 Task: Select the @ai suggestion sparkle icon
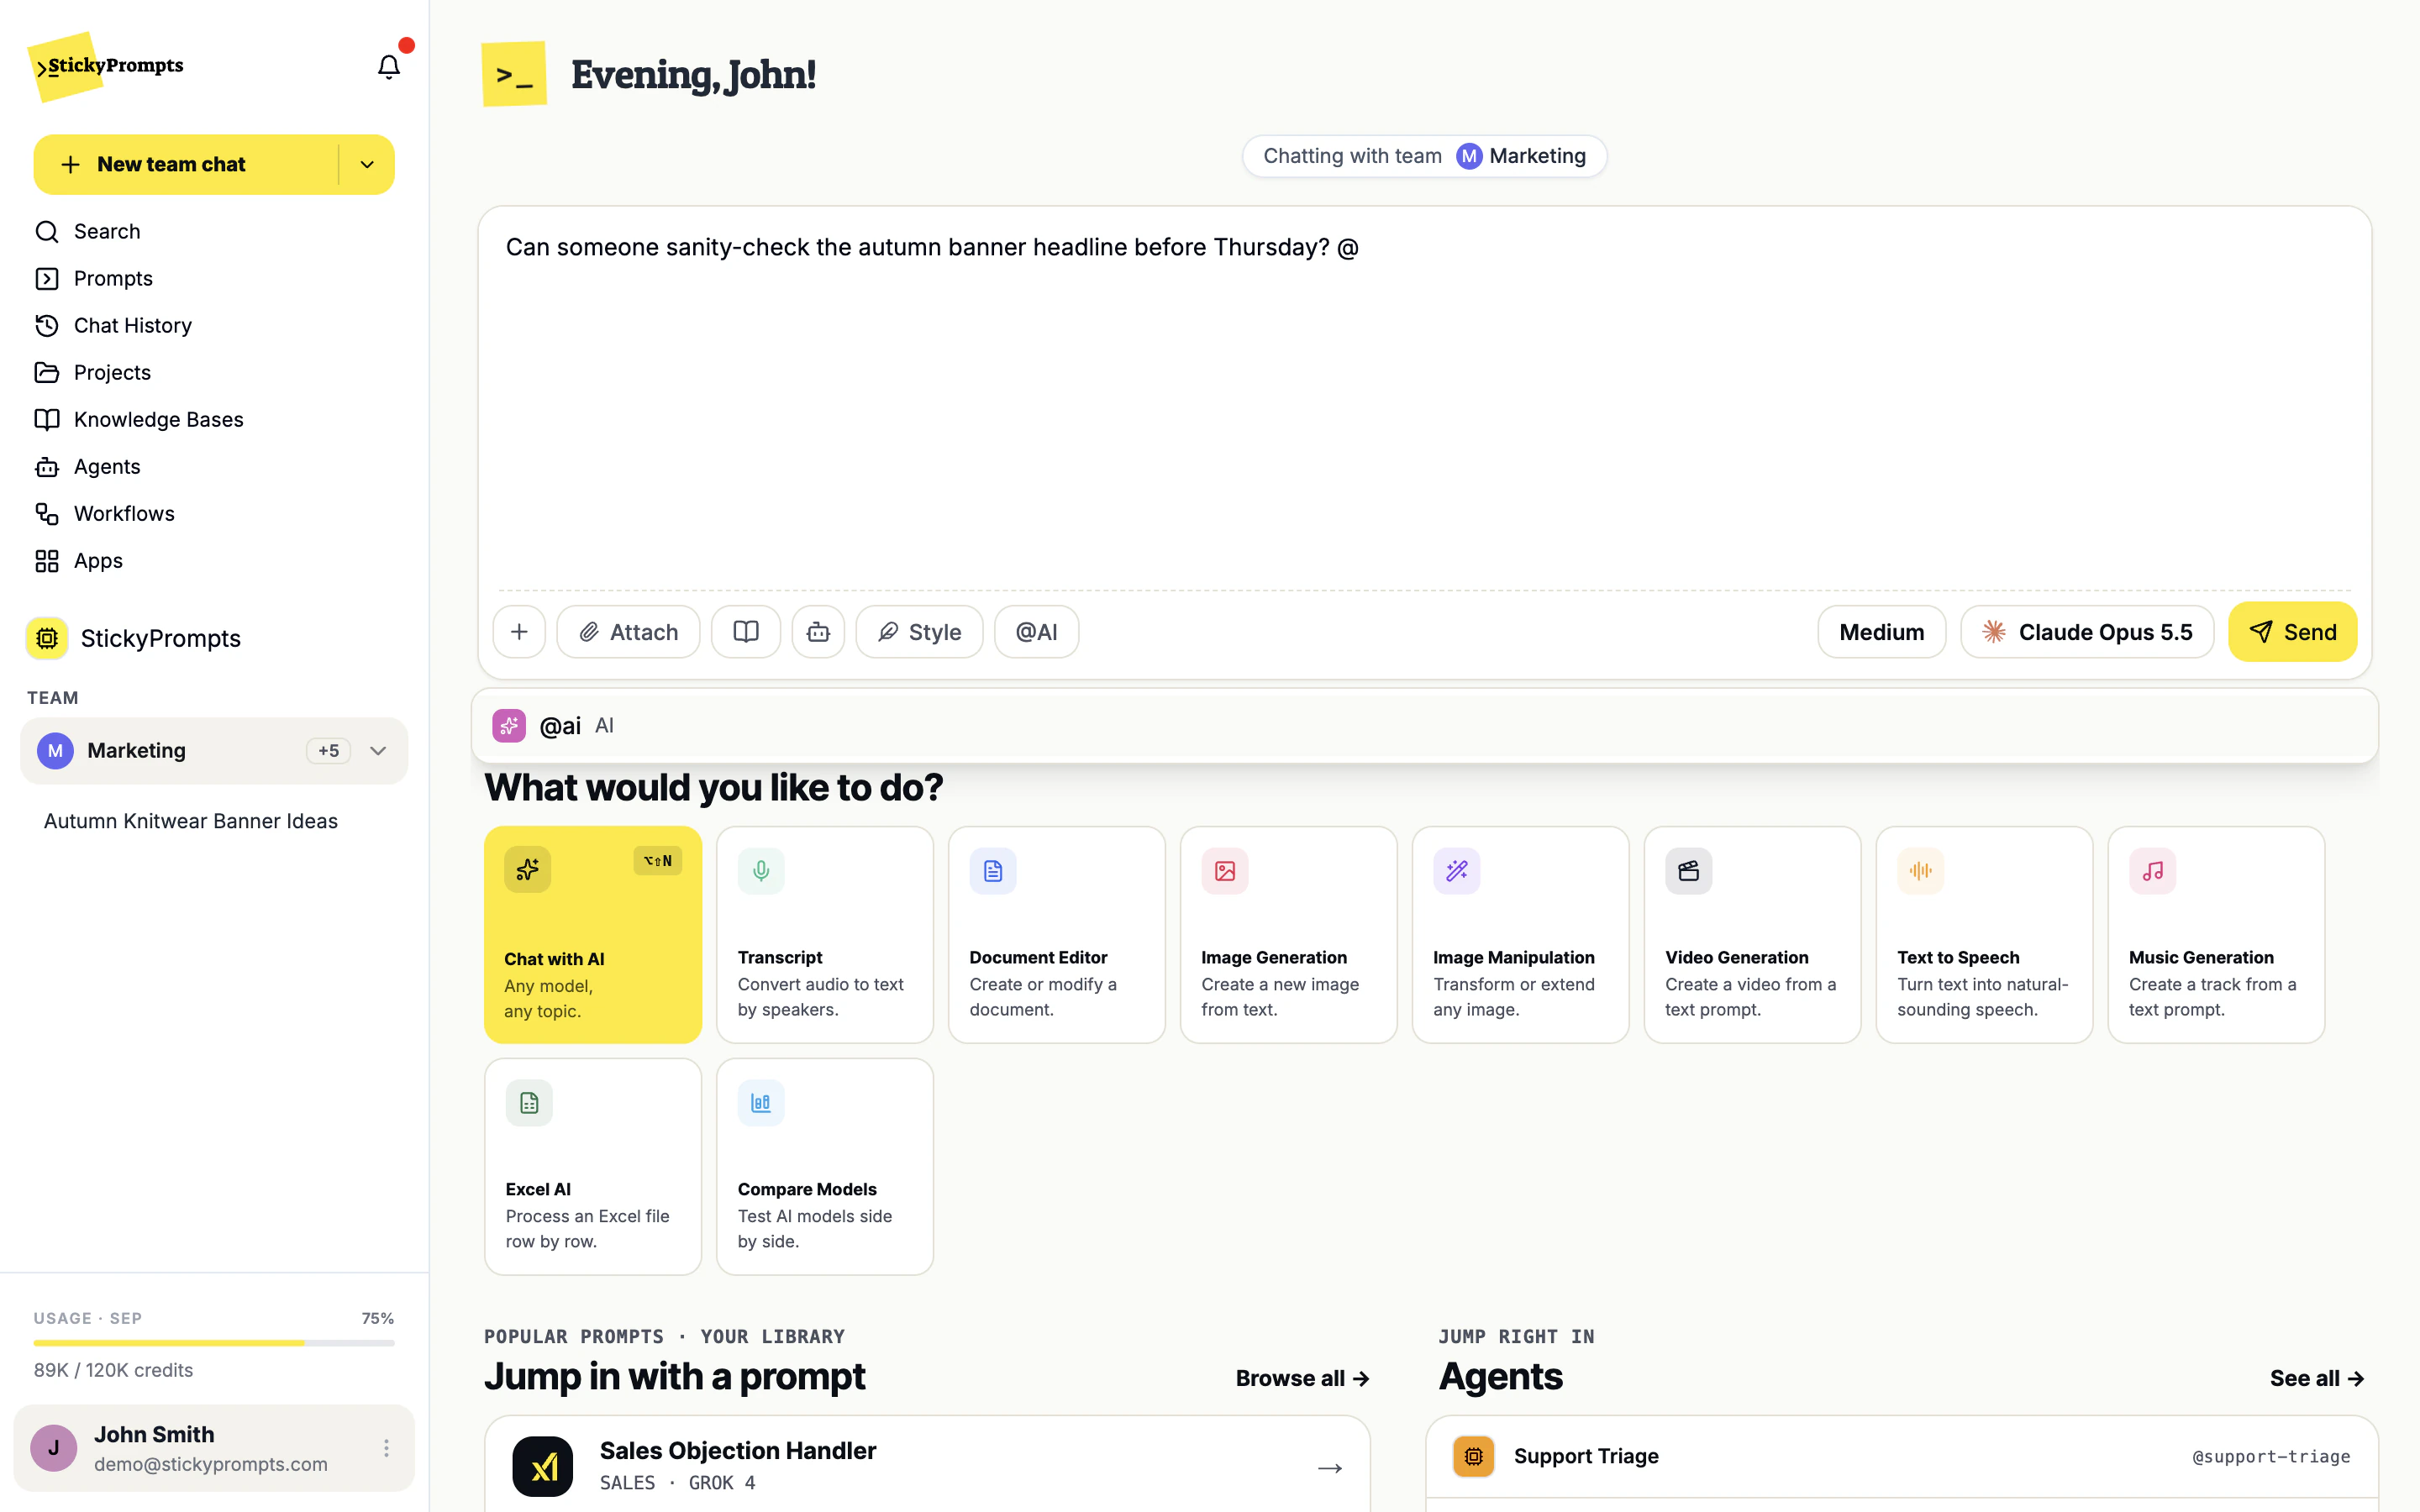509,726
